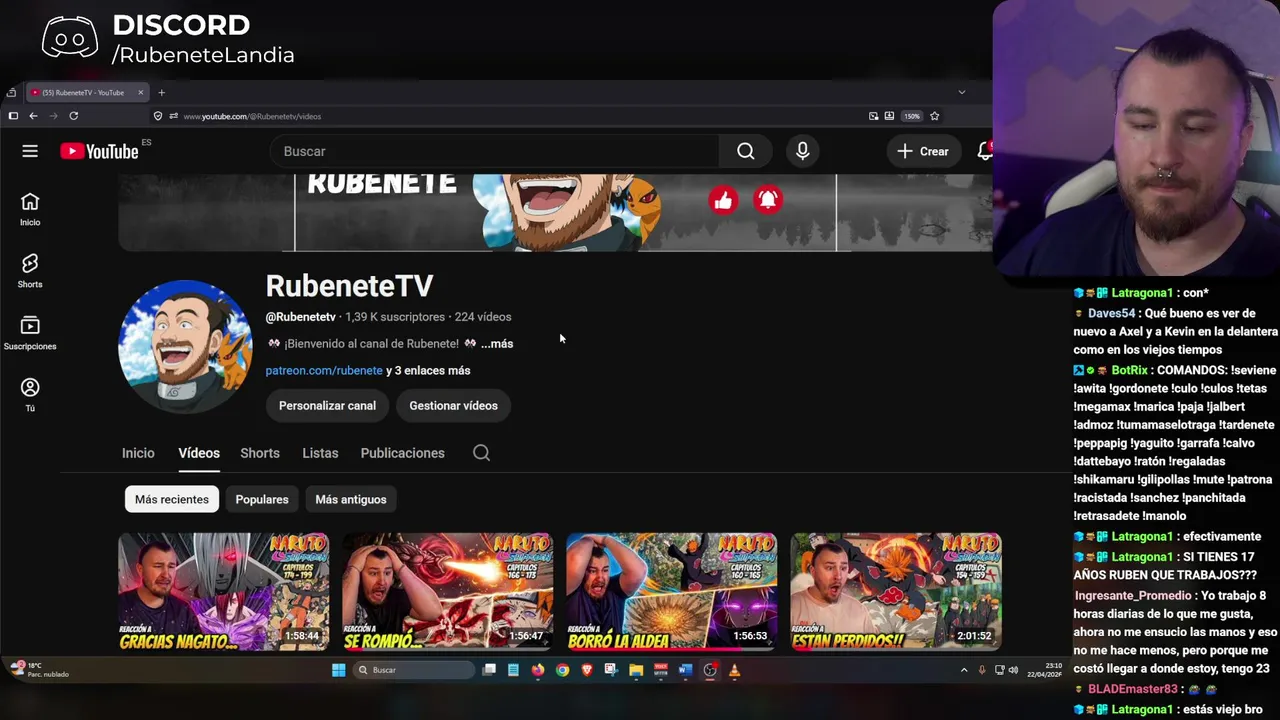Open the 150% zoom level indicator
Viewport: 1280px width, 720px height.
coord(912,116)
